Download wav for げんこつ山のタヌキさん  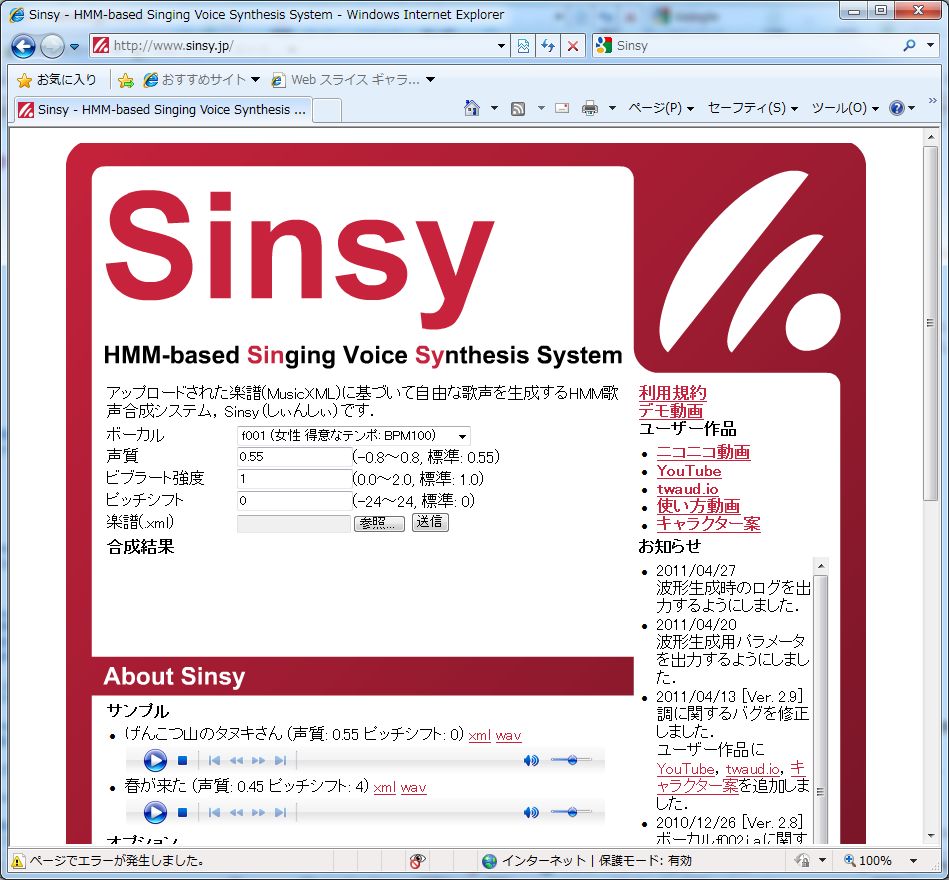point(508,736)
